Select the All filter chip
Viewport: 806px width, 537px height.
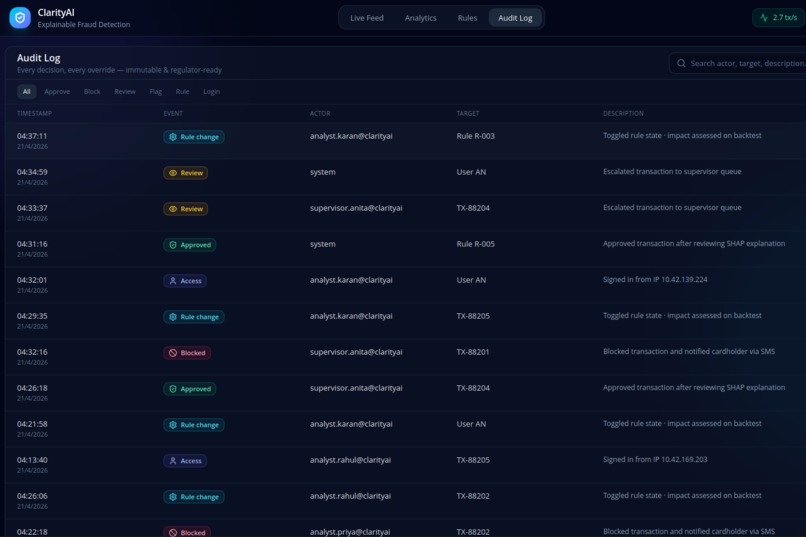pyautogui.click(x=26, y=91)
